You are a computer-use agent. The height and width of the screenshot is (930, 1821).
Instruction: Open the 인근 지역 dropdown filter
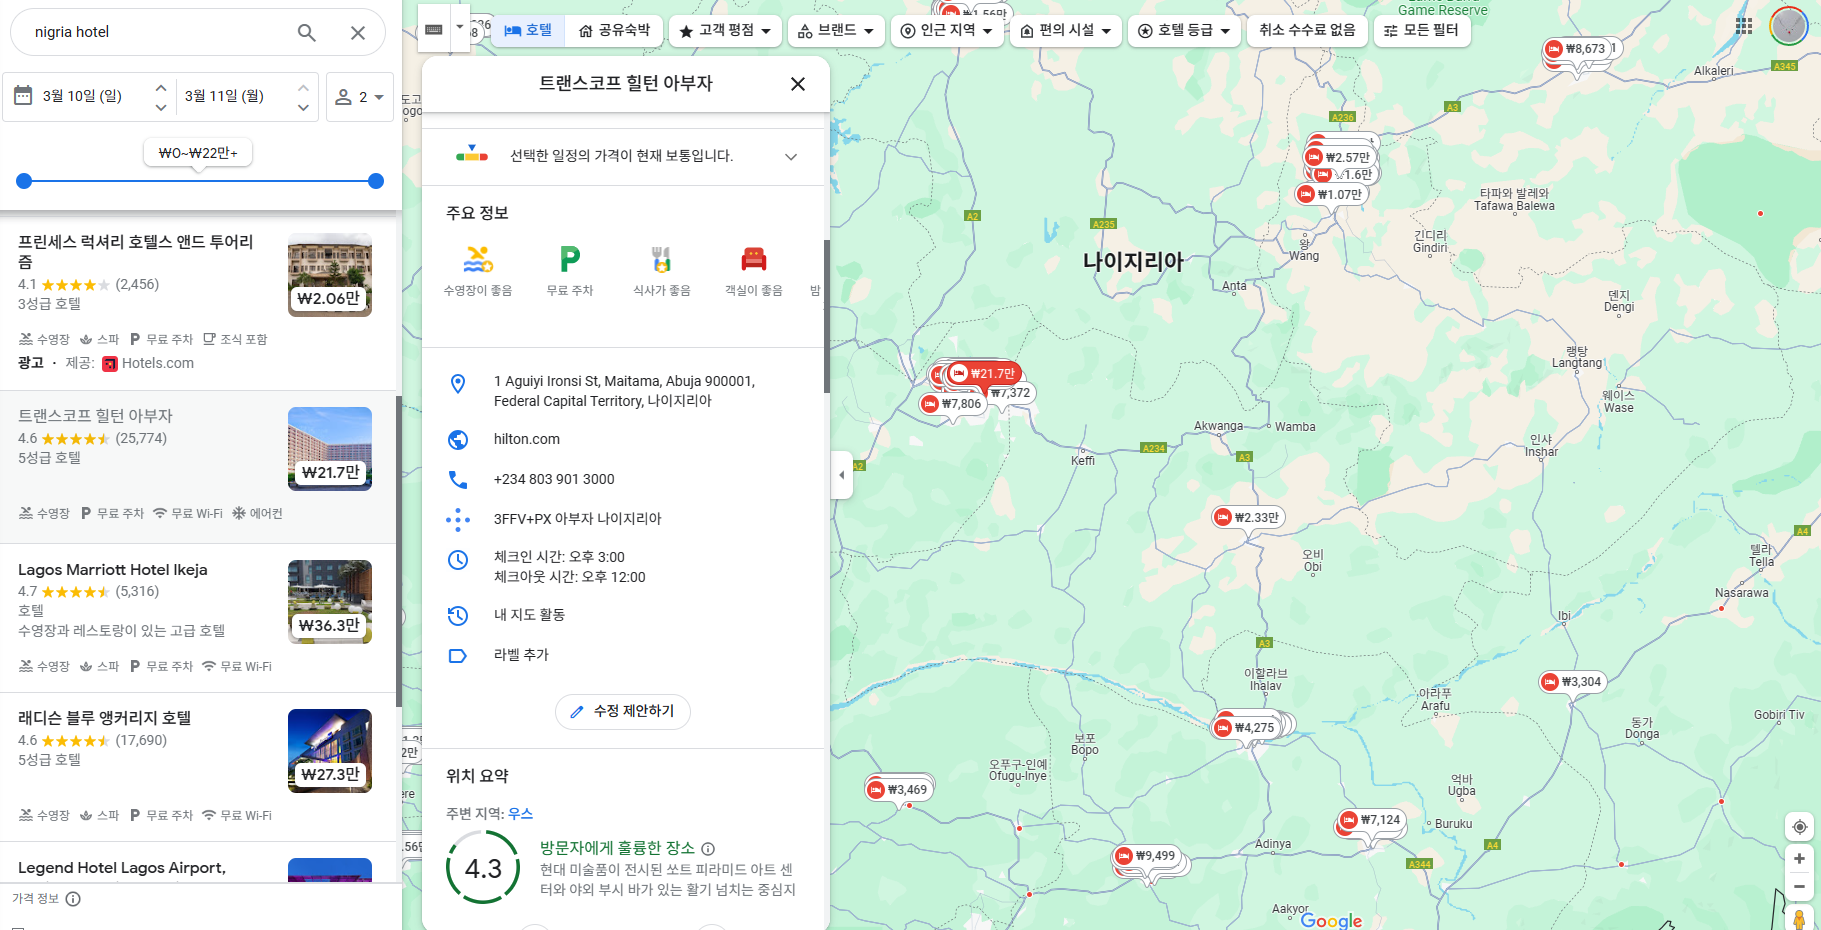point(946,31)
